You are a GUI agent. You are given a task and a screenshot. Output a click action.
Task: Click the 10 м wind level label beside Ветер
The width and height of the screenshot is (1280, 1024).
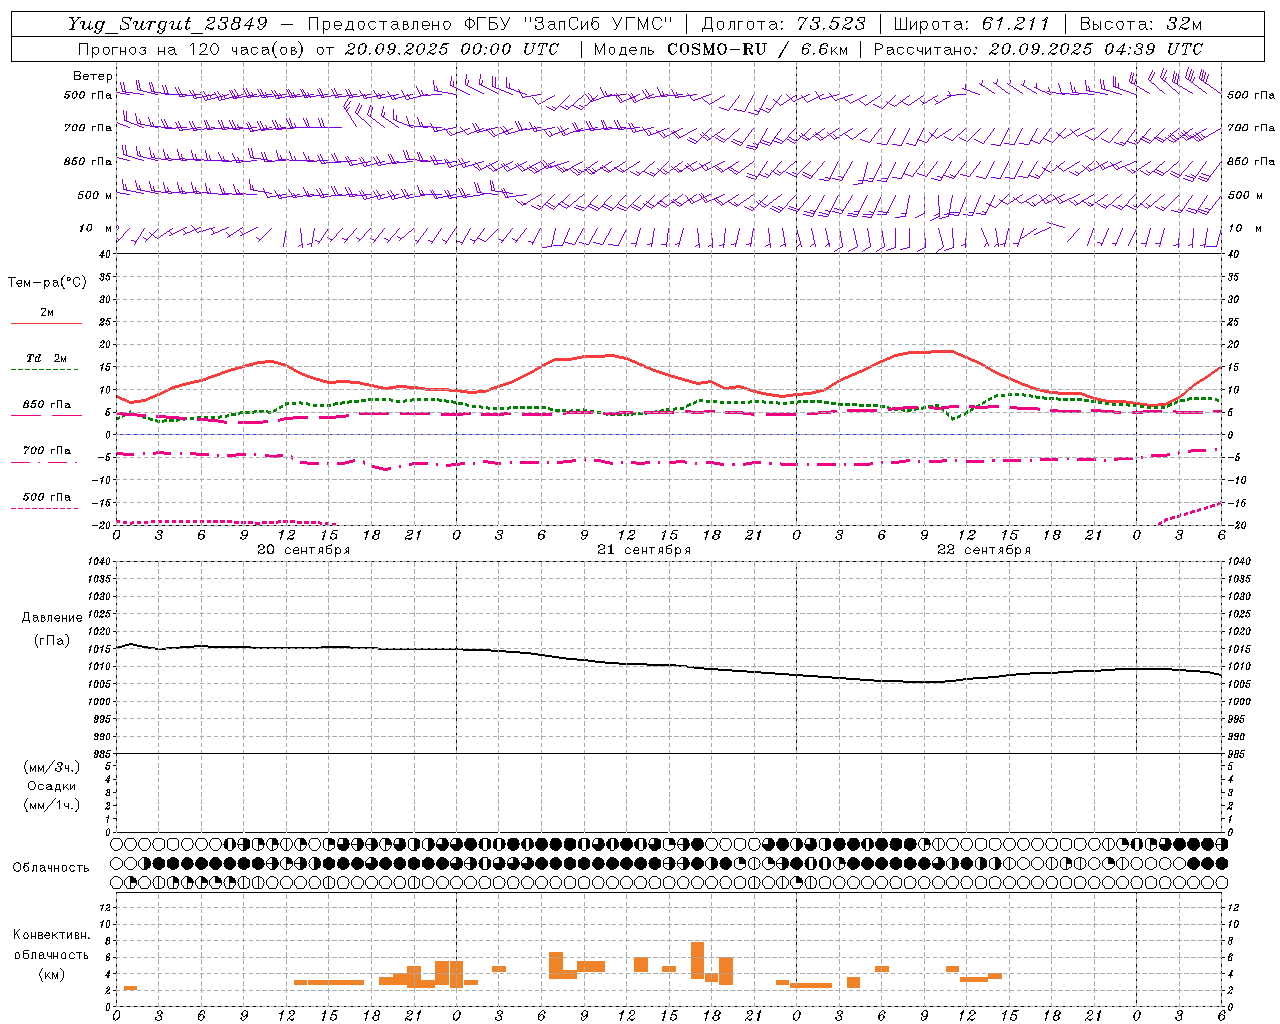96,229
